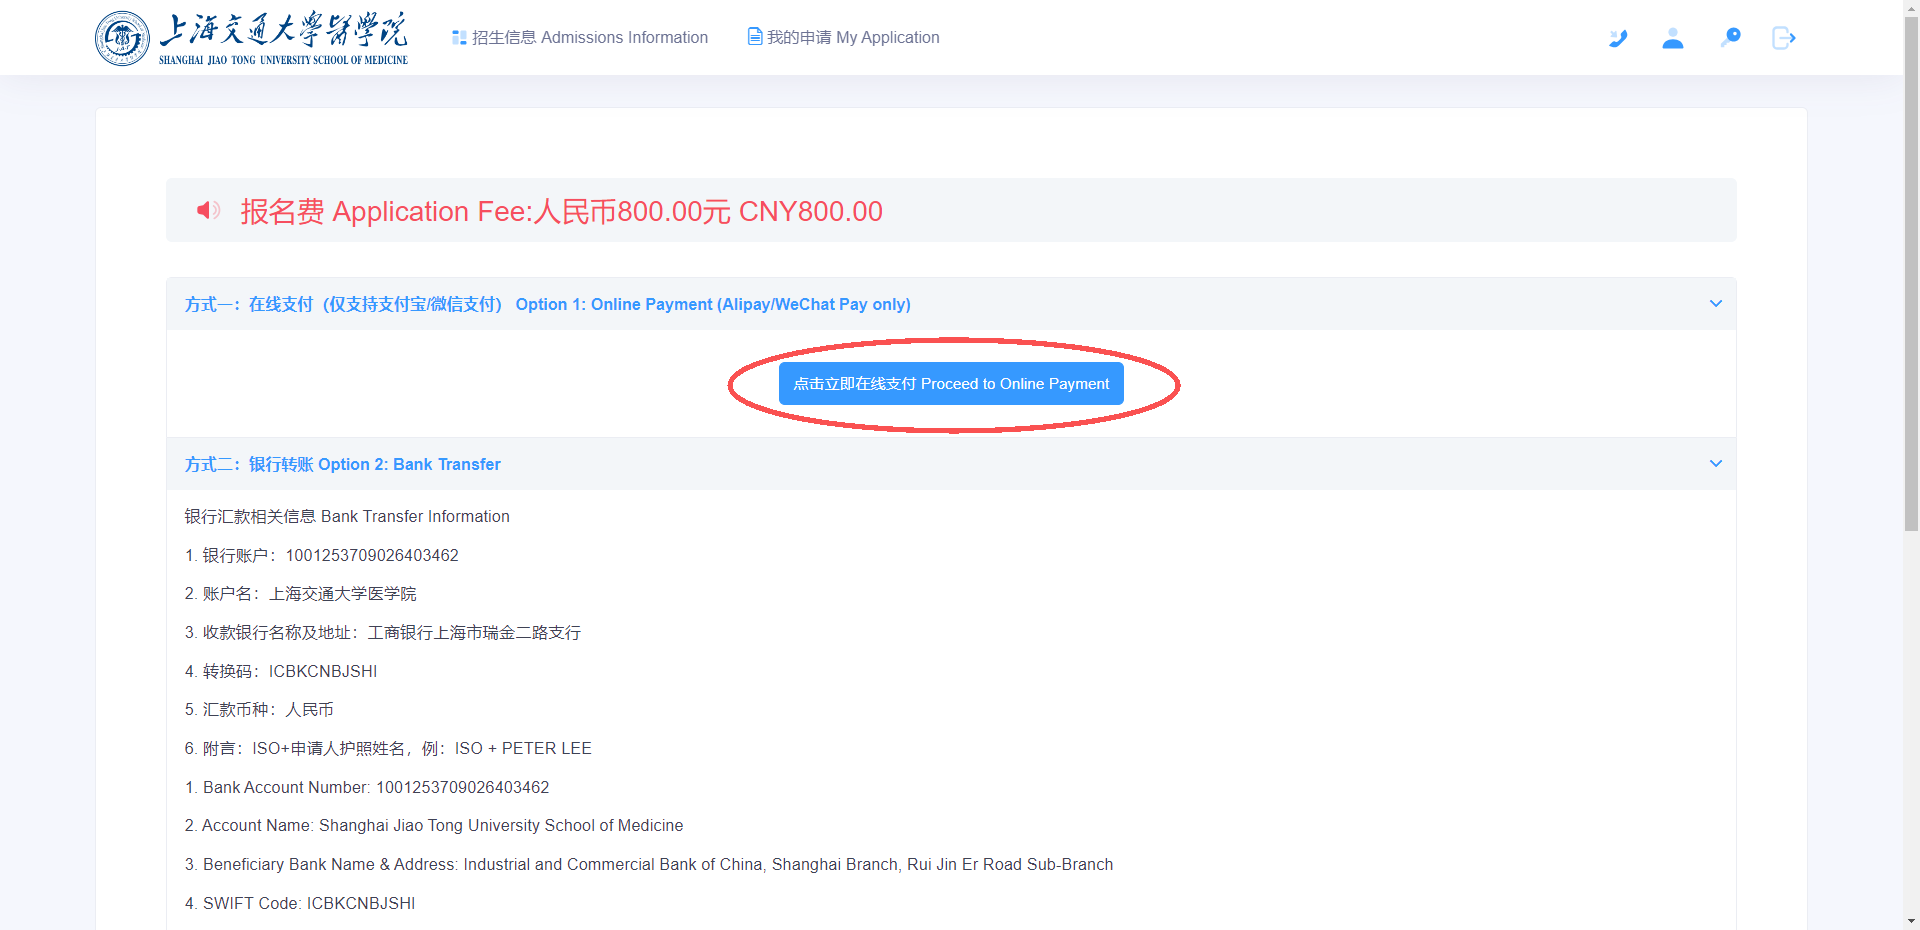Click the phone contact icon in header
This screenshot has height=930, width=1920.
click(1618, 38)
